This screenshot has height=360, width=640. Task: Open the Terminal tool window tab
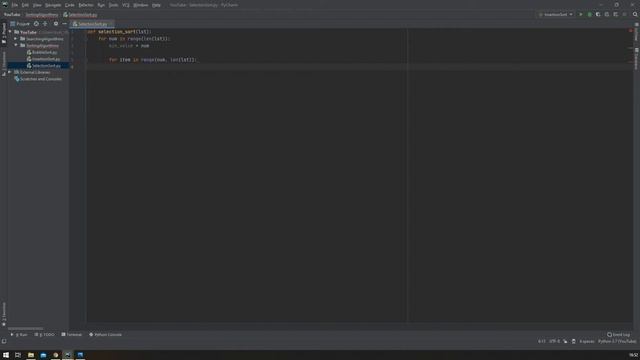(x=71, y=334)
